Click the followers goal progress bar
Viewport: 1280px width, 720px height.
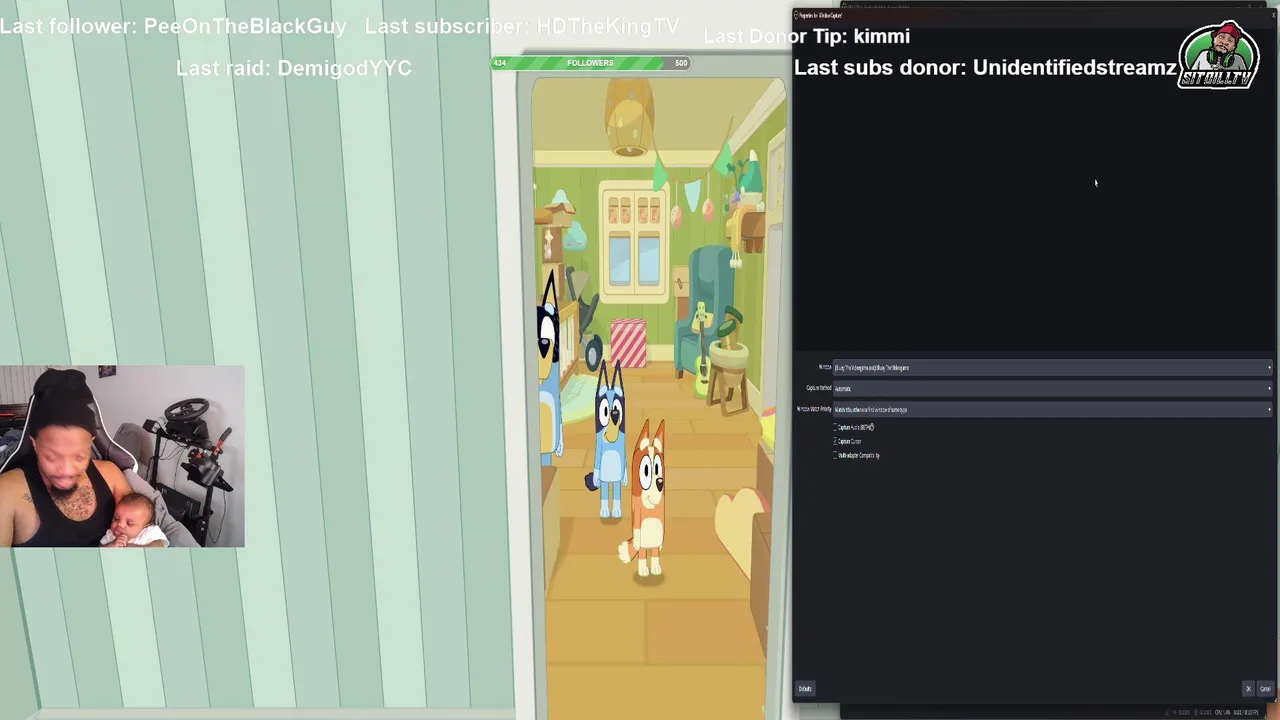click(x=590, y=63)
